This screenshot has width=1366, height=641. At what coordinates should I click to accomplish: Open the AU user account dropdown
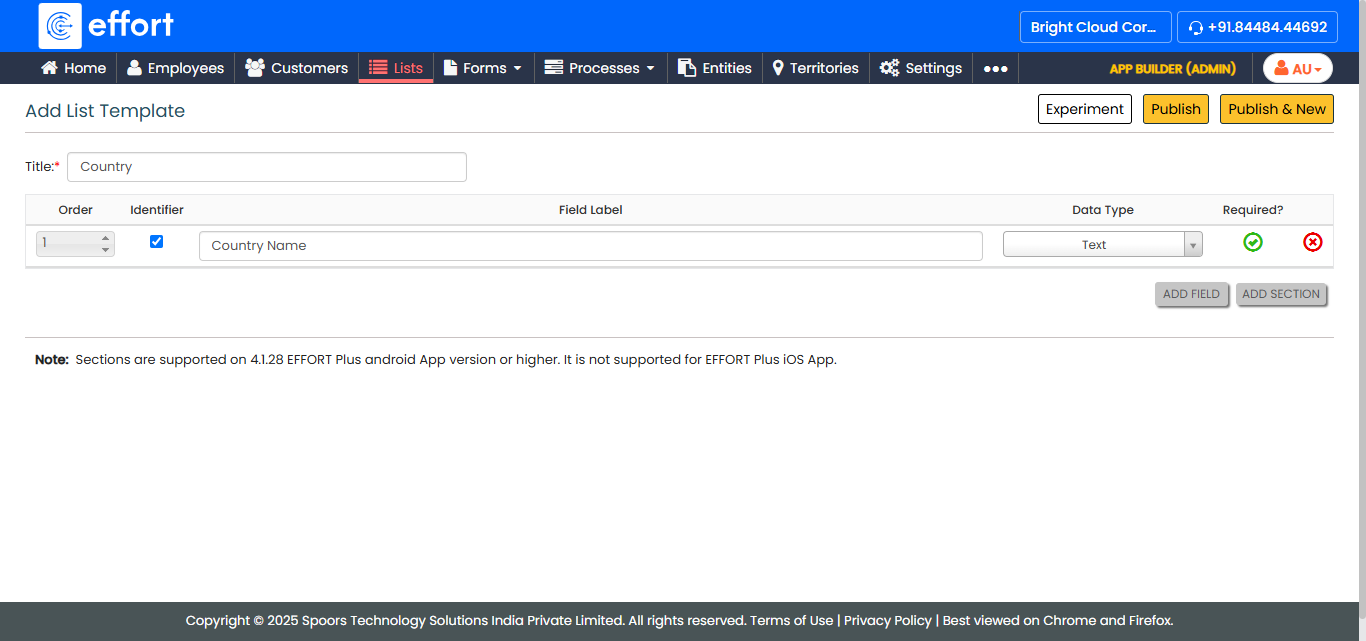coord(1297,68)
